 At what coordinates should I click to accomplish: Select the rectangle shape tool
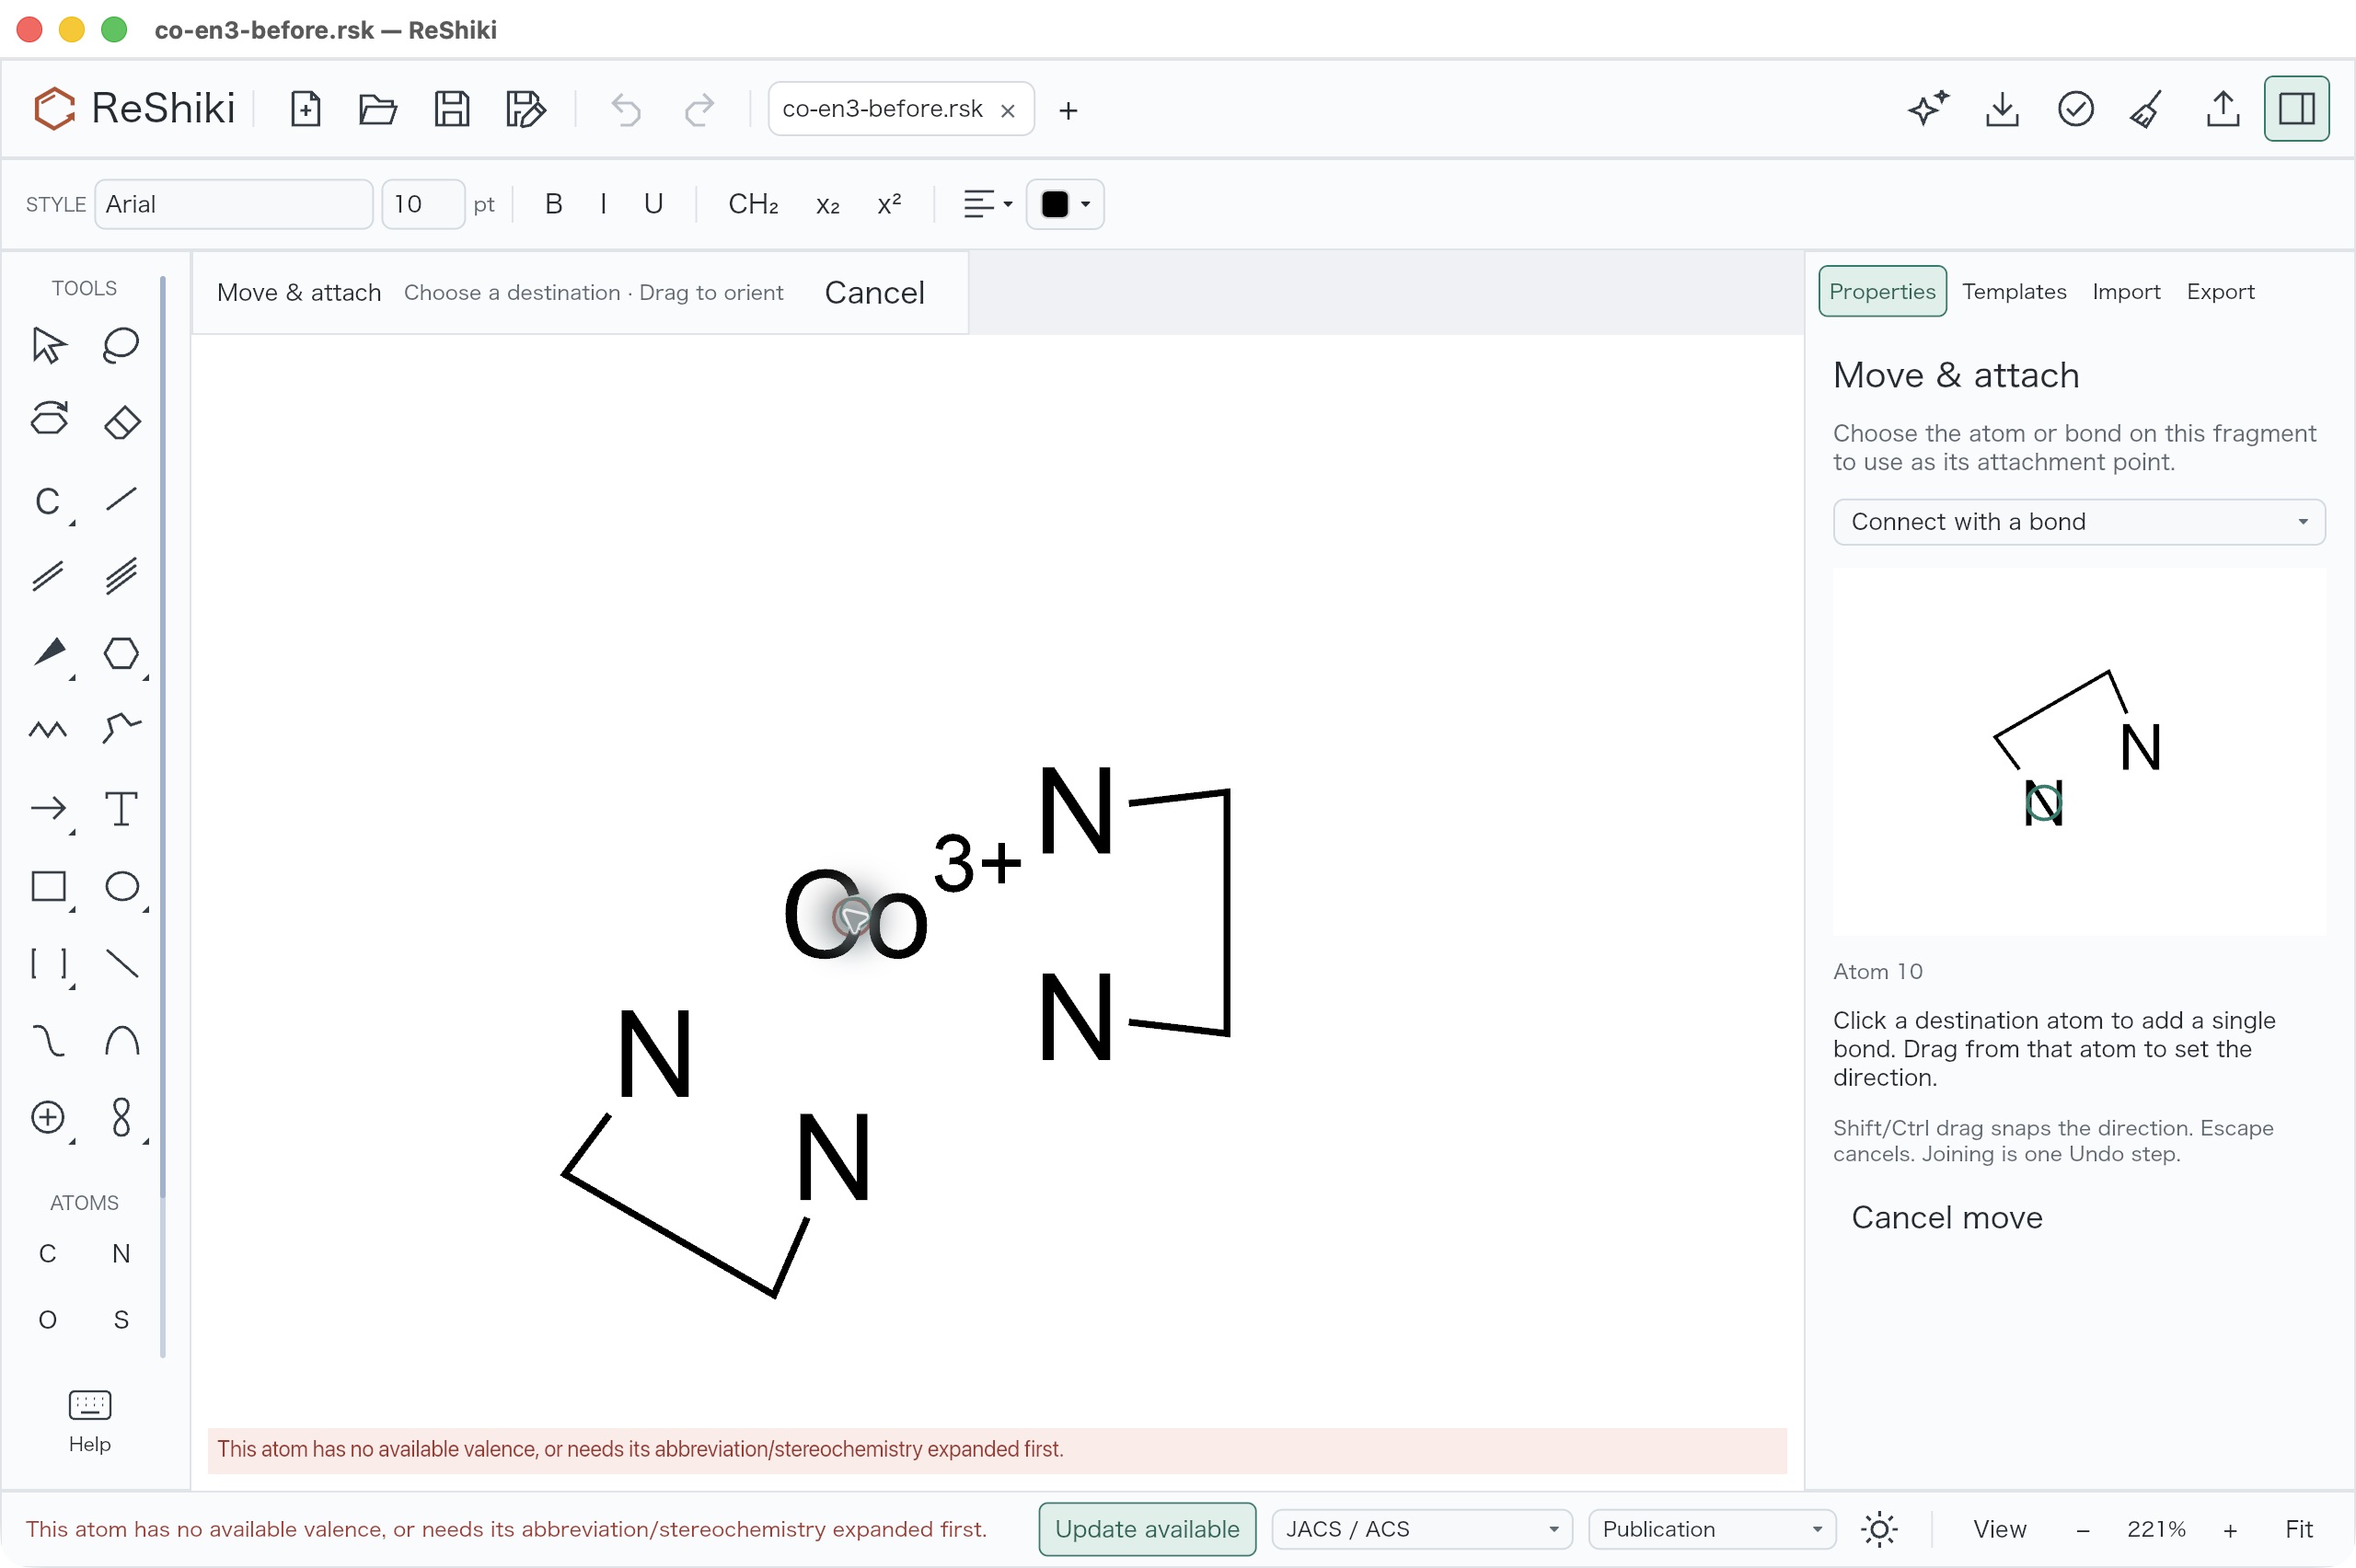click(48, 886)
